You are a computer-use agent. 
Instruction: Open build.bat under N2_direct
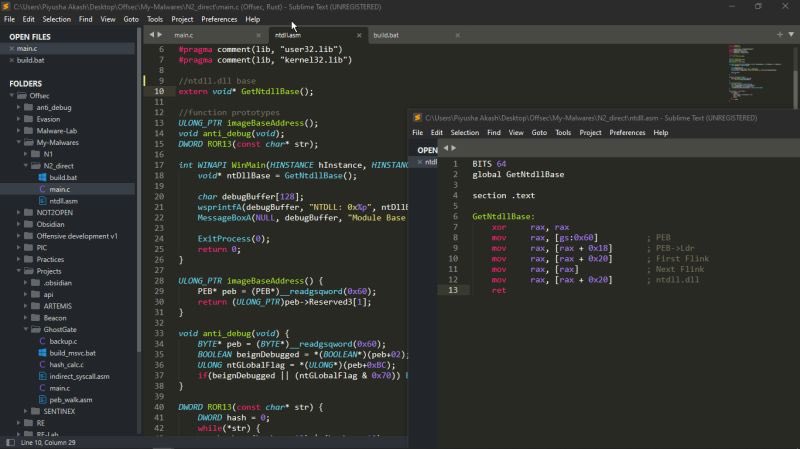(x=63, y=178)
